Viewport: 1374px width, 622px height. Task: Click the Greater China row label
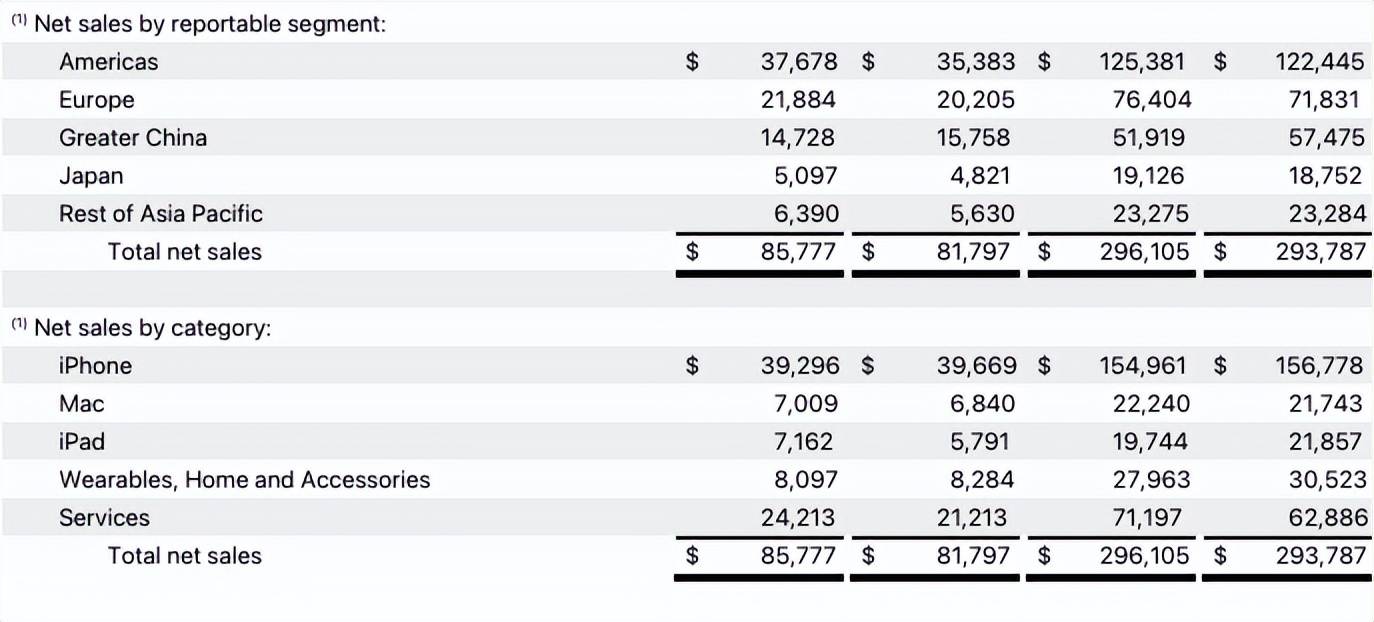pyautogui.click(x=133, y=138)
